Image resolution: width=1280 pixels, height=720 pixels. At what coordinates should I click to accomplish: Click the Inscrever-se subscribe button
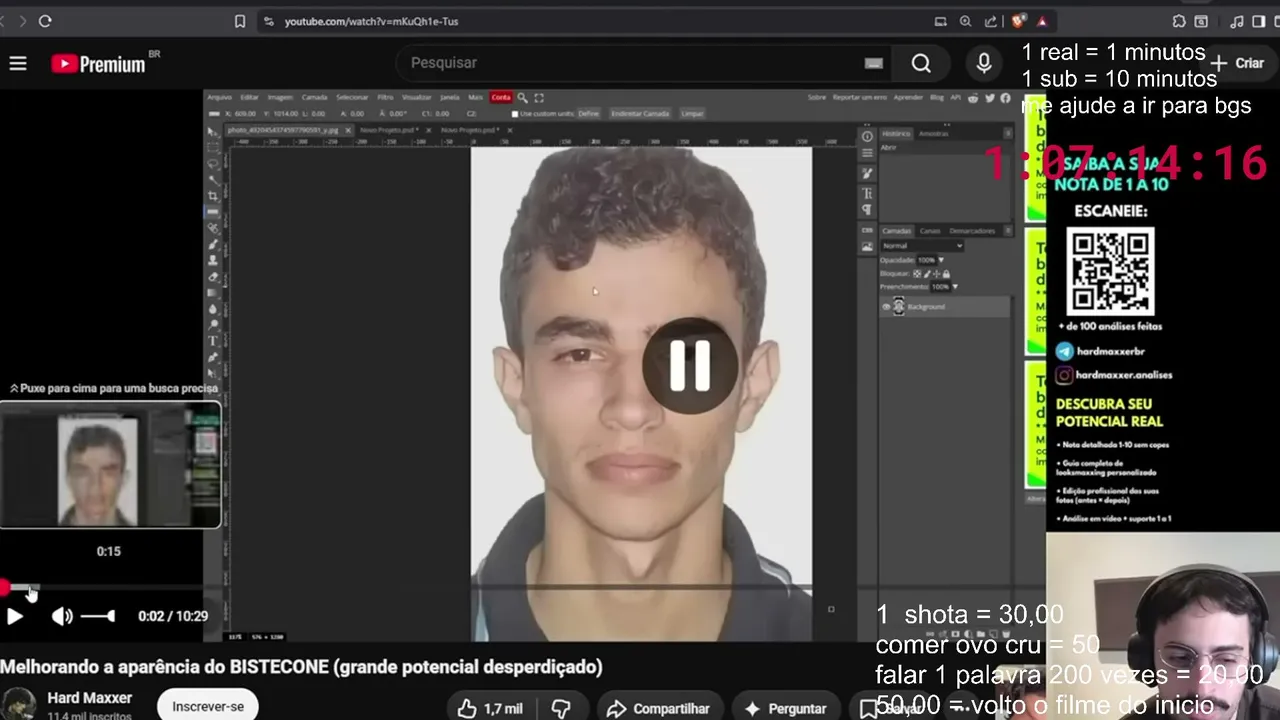coord(208,706)
